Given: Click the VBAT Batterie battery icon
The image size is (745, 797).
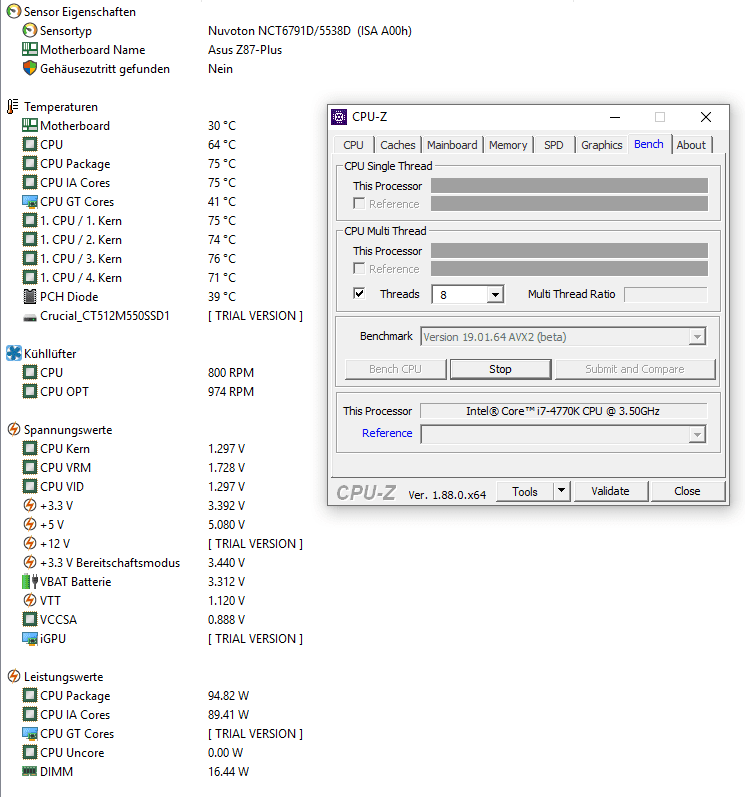Looking at the screenshot, I should coord(30,581).
